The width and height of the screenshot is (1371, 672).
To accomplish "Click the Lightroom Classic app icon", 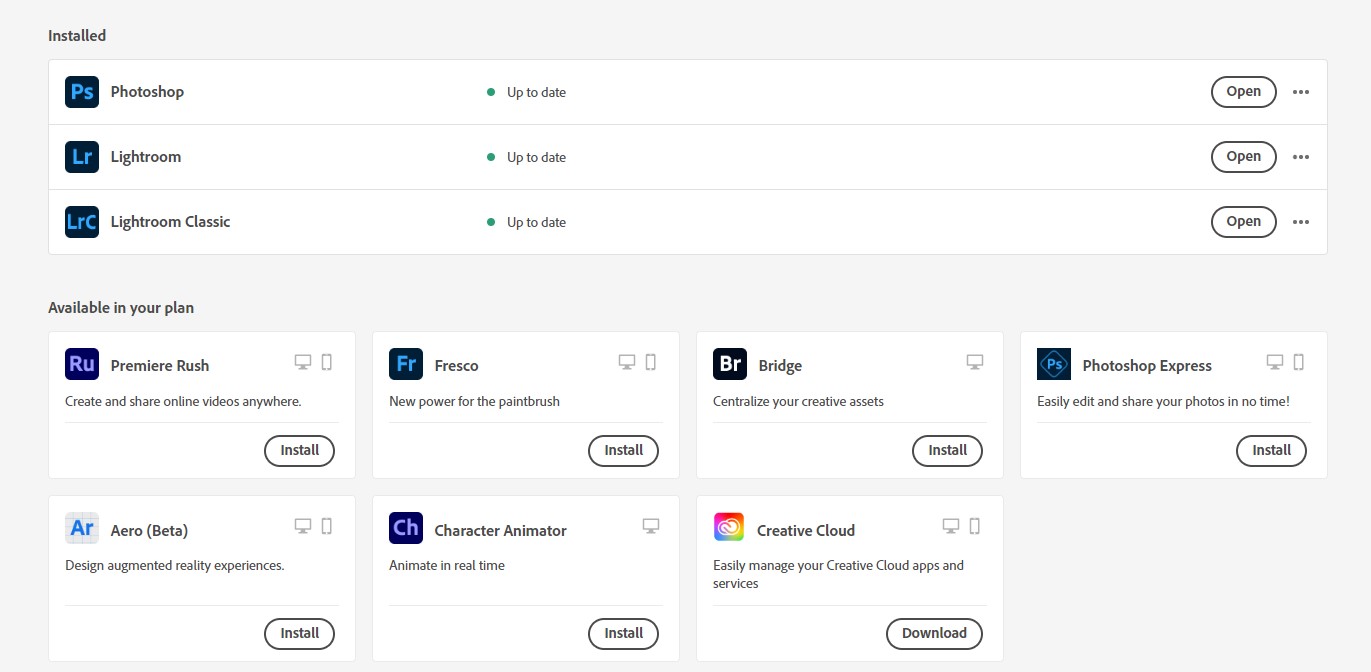I will point(82,222).
